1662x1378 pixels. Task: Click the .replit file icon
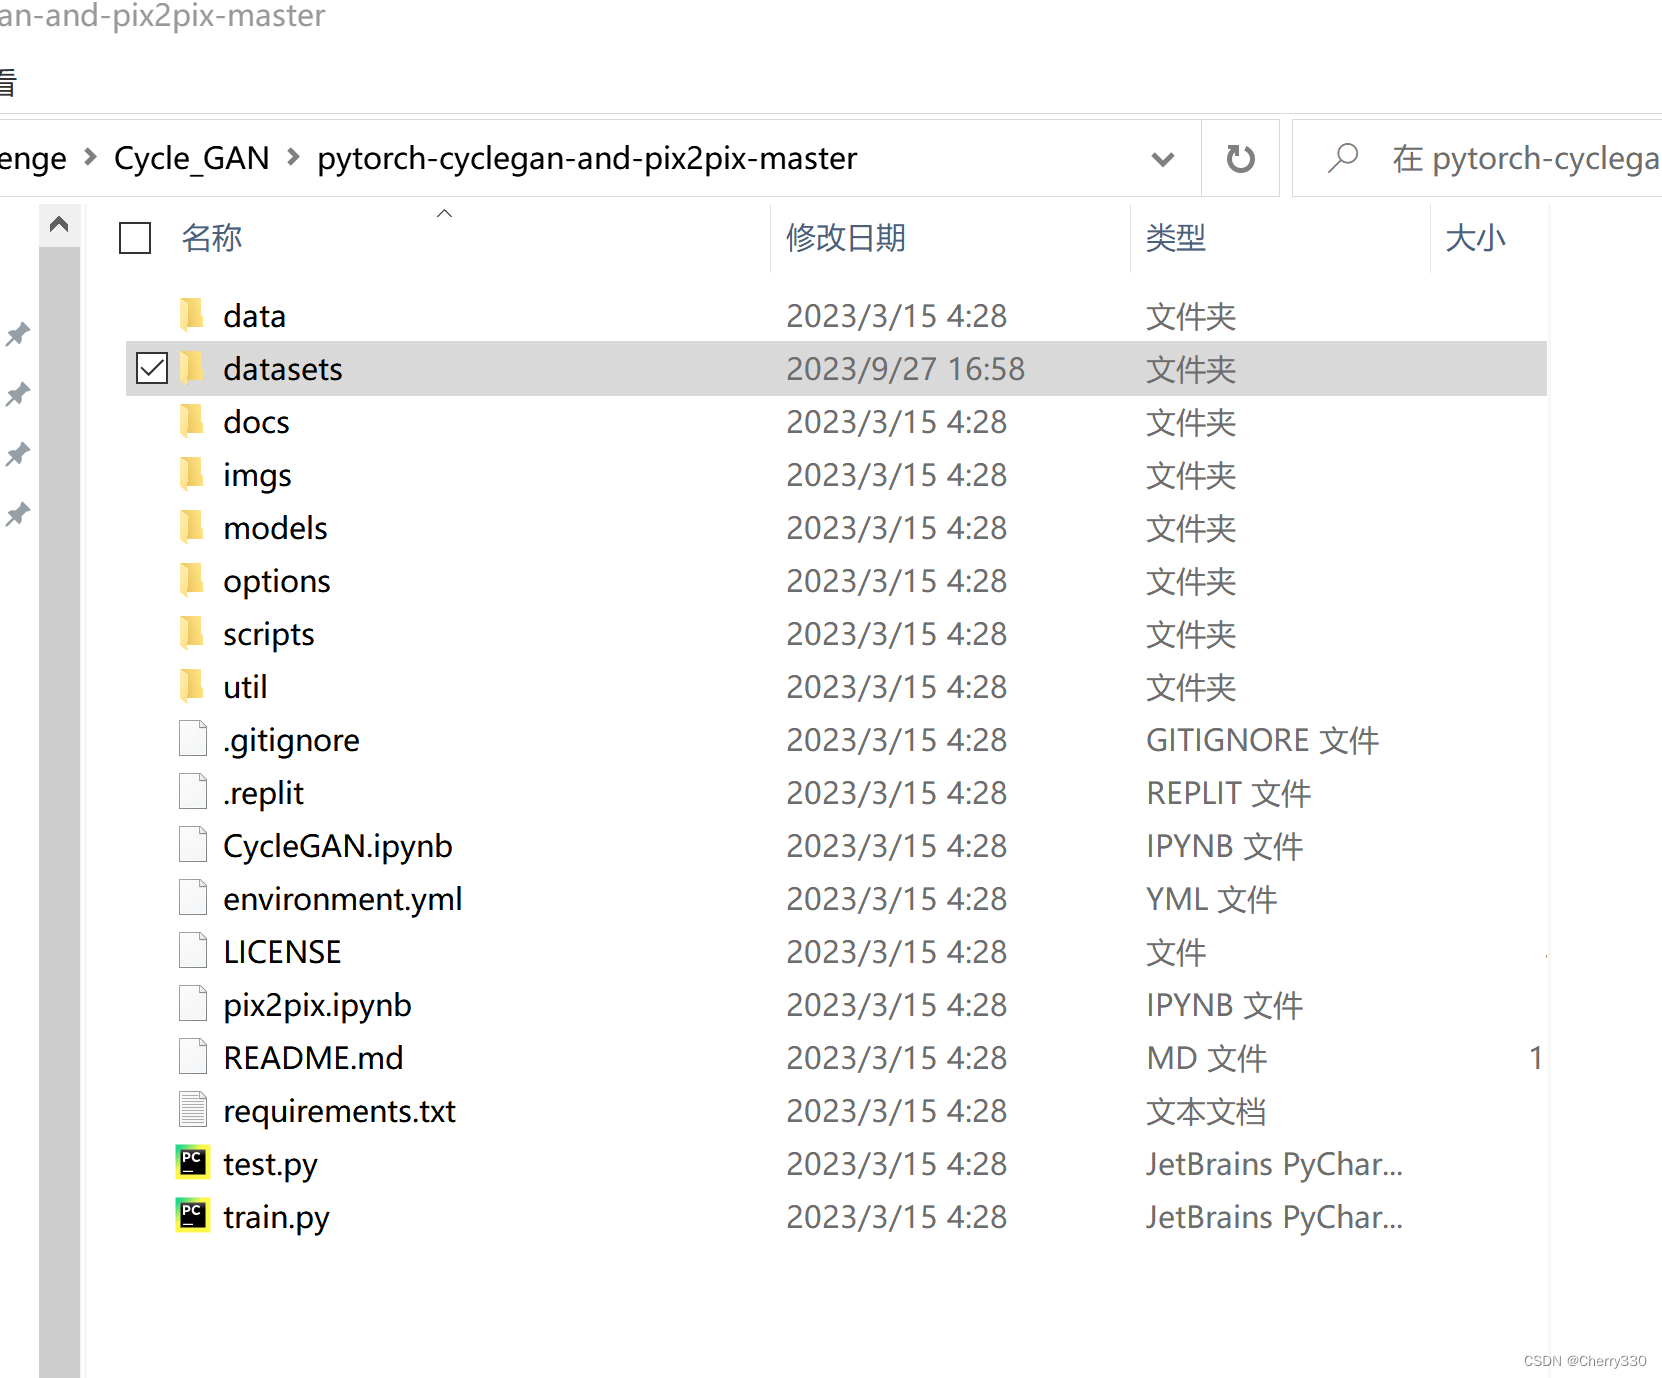point(193,792)
